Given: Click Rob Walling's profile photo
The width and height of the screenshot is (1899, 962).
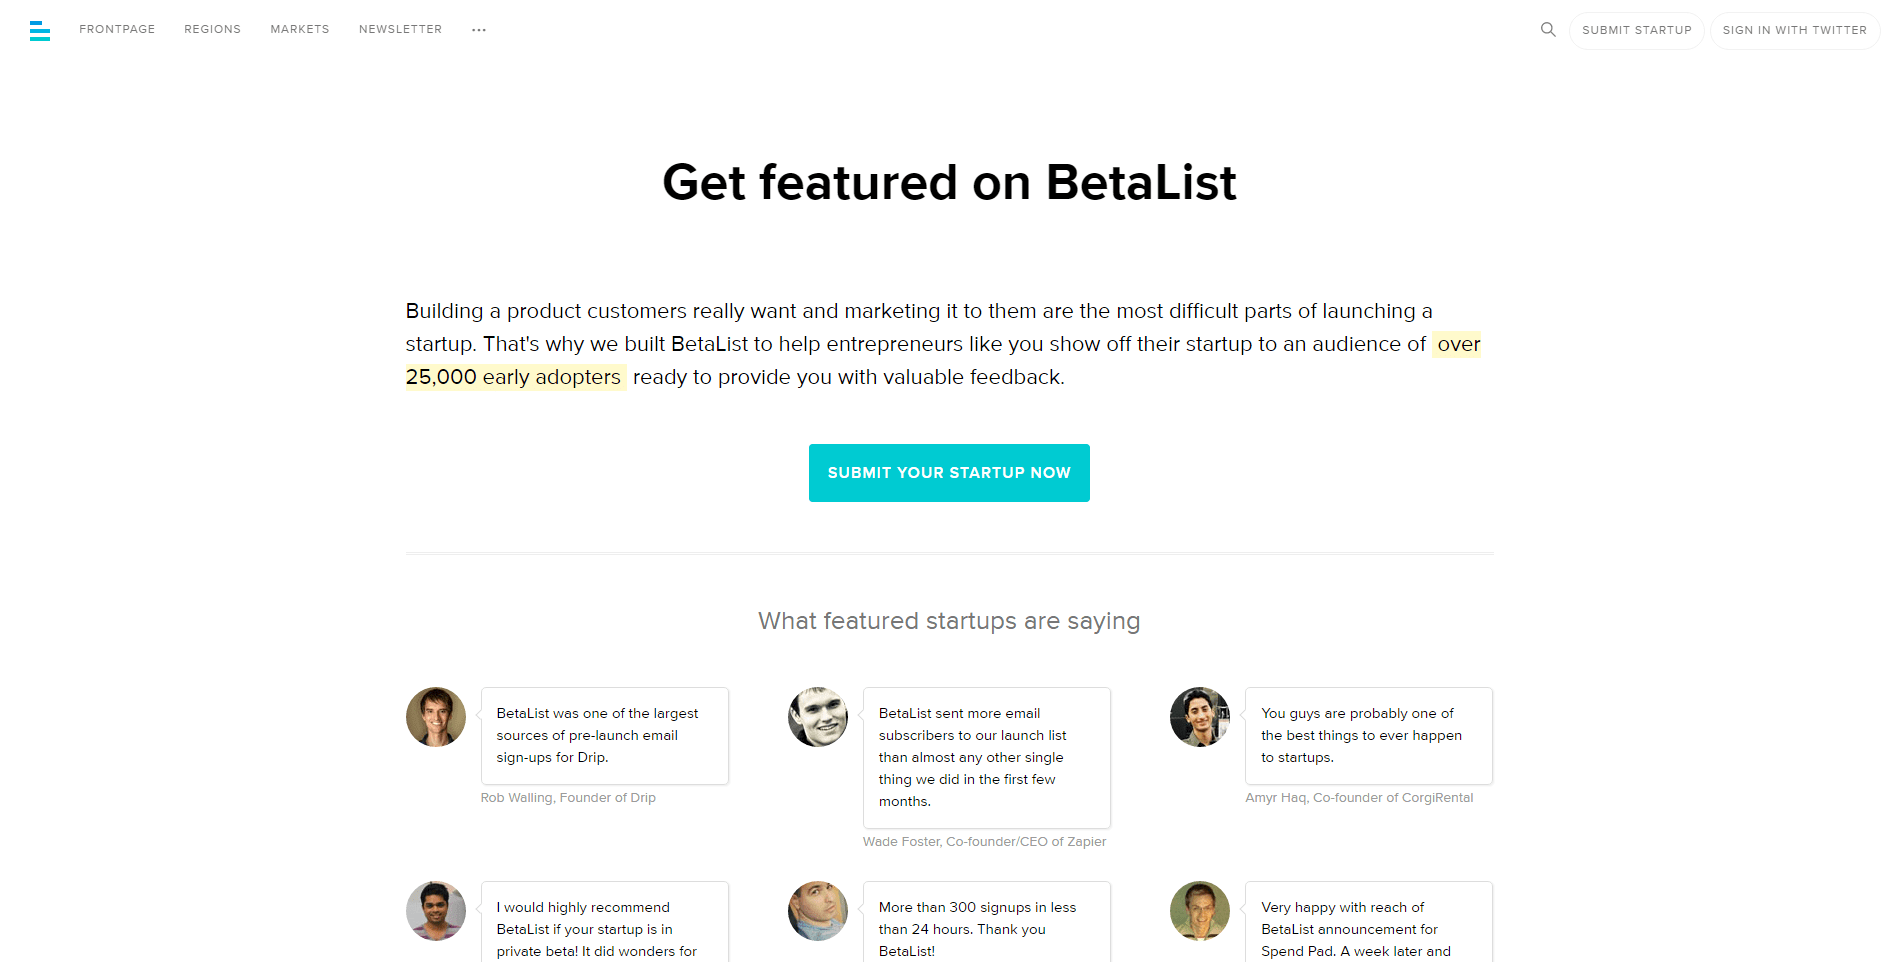Looking at the screenshot, I should pos(435,717).
